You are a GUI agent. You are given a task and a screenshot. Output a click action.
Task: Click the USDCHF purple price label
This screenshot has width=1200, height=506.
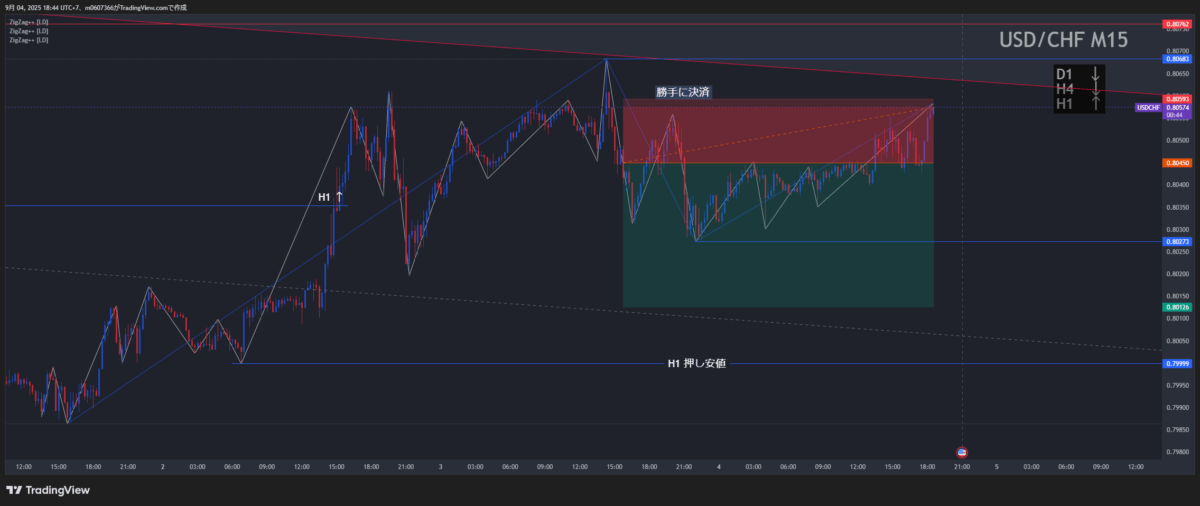pos(1147,107)
